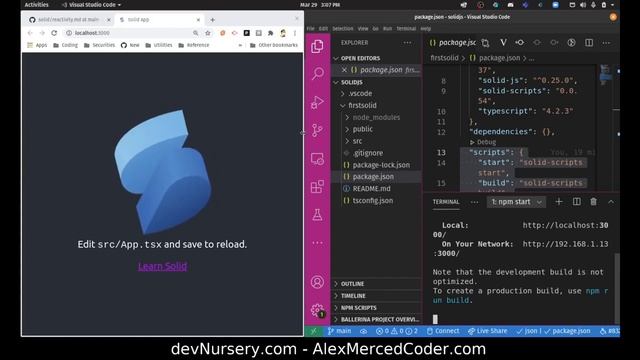Open the Explorer view in activity bar
Viewport: 640px width, 360px height.
tap(317, 47)
